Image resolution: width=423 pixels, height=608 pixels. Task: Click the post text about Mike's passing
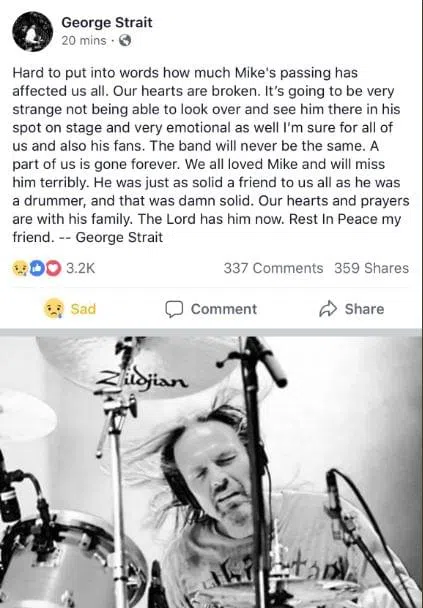(211, 155)
